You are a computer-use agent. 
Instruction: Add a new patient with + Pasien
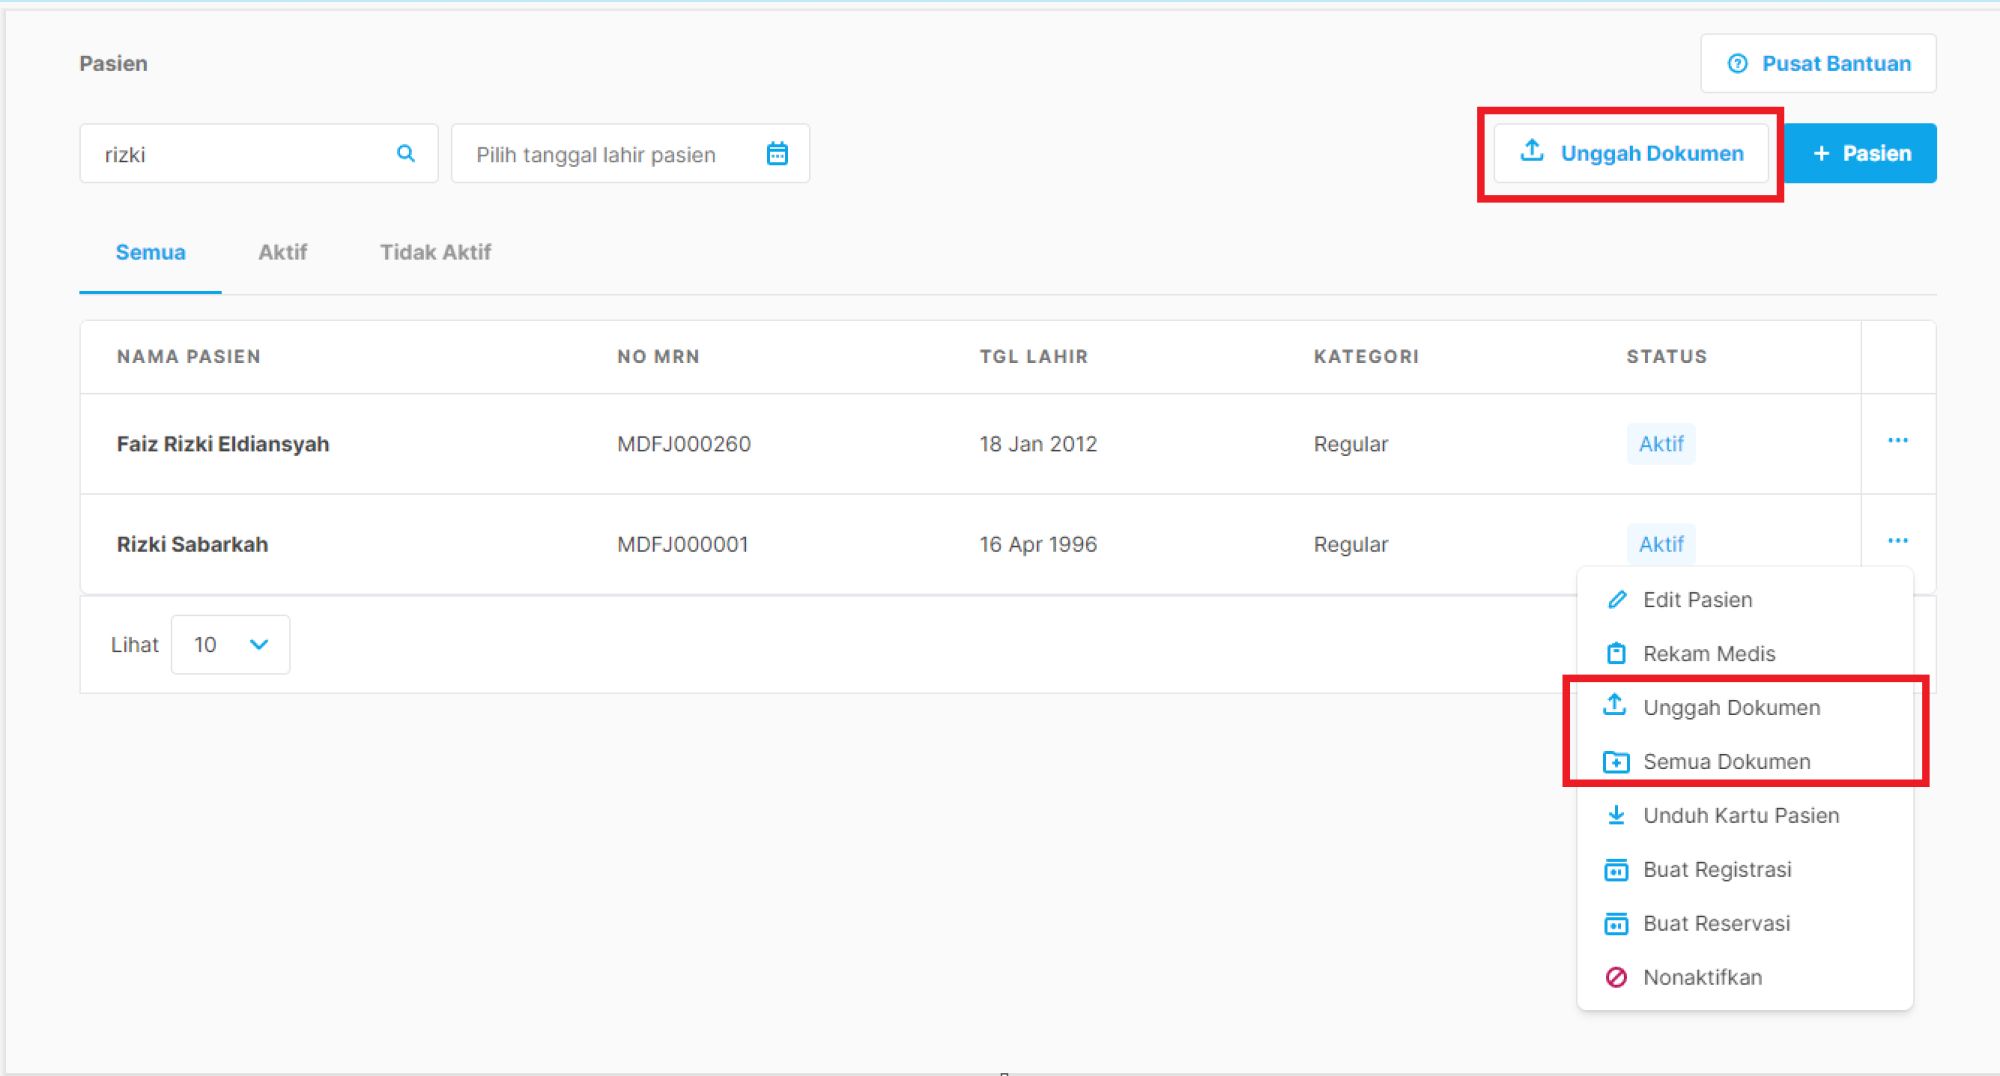[1861, 153]
